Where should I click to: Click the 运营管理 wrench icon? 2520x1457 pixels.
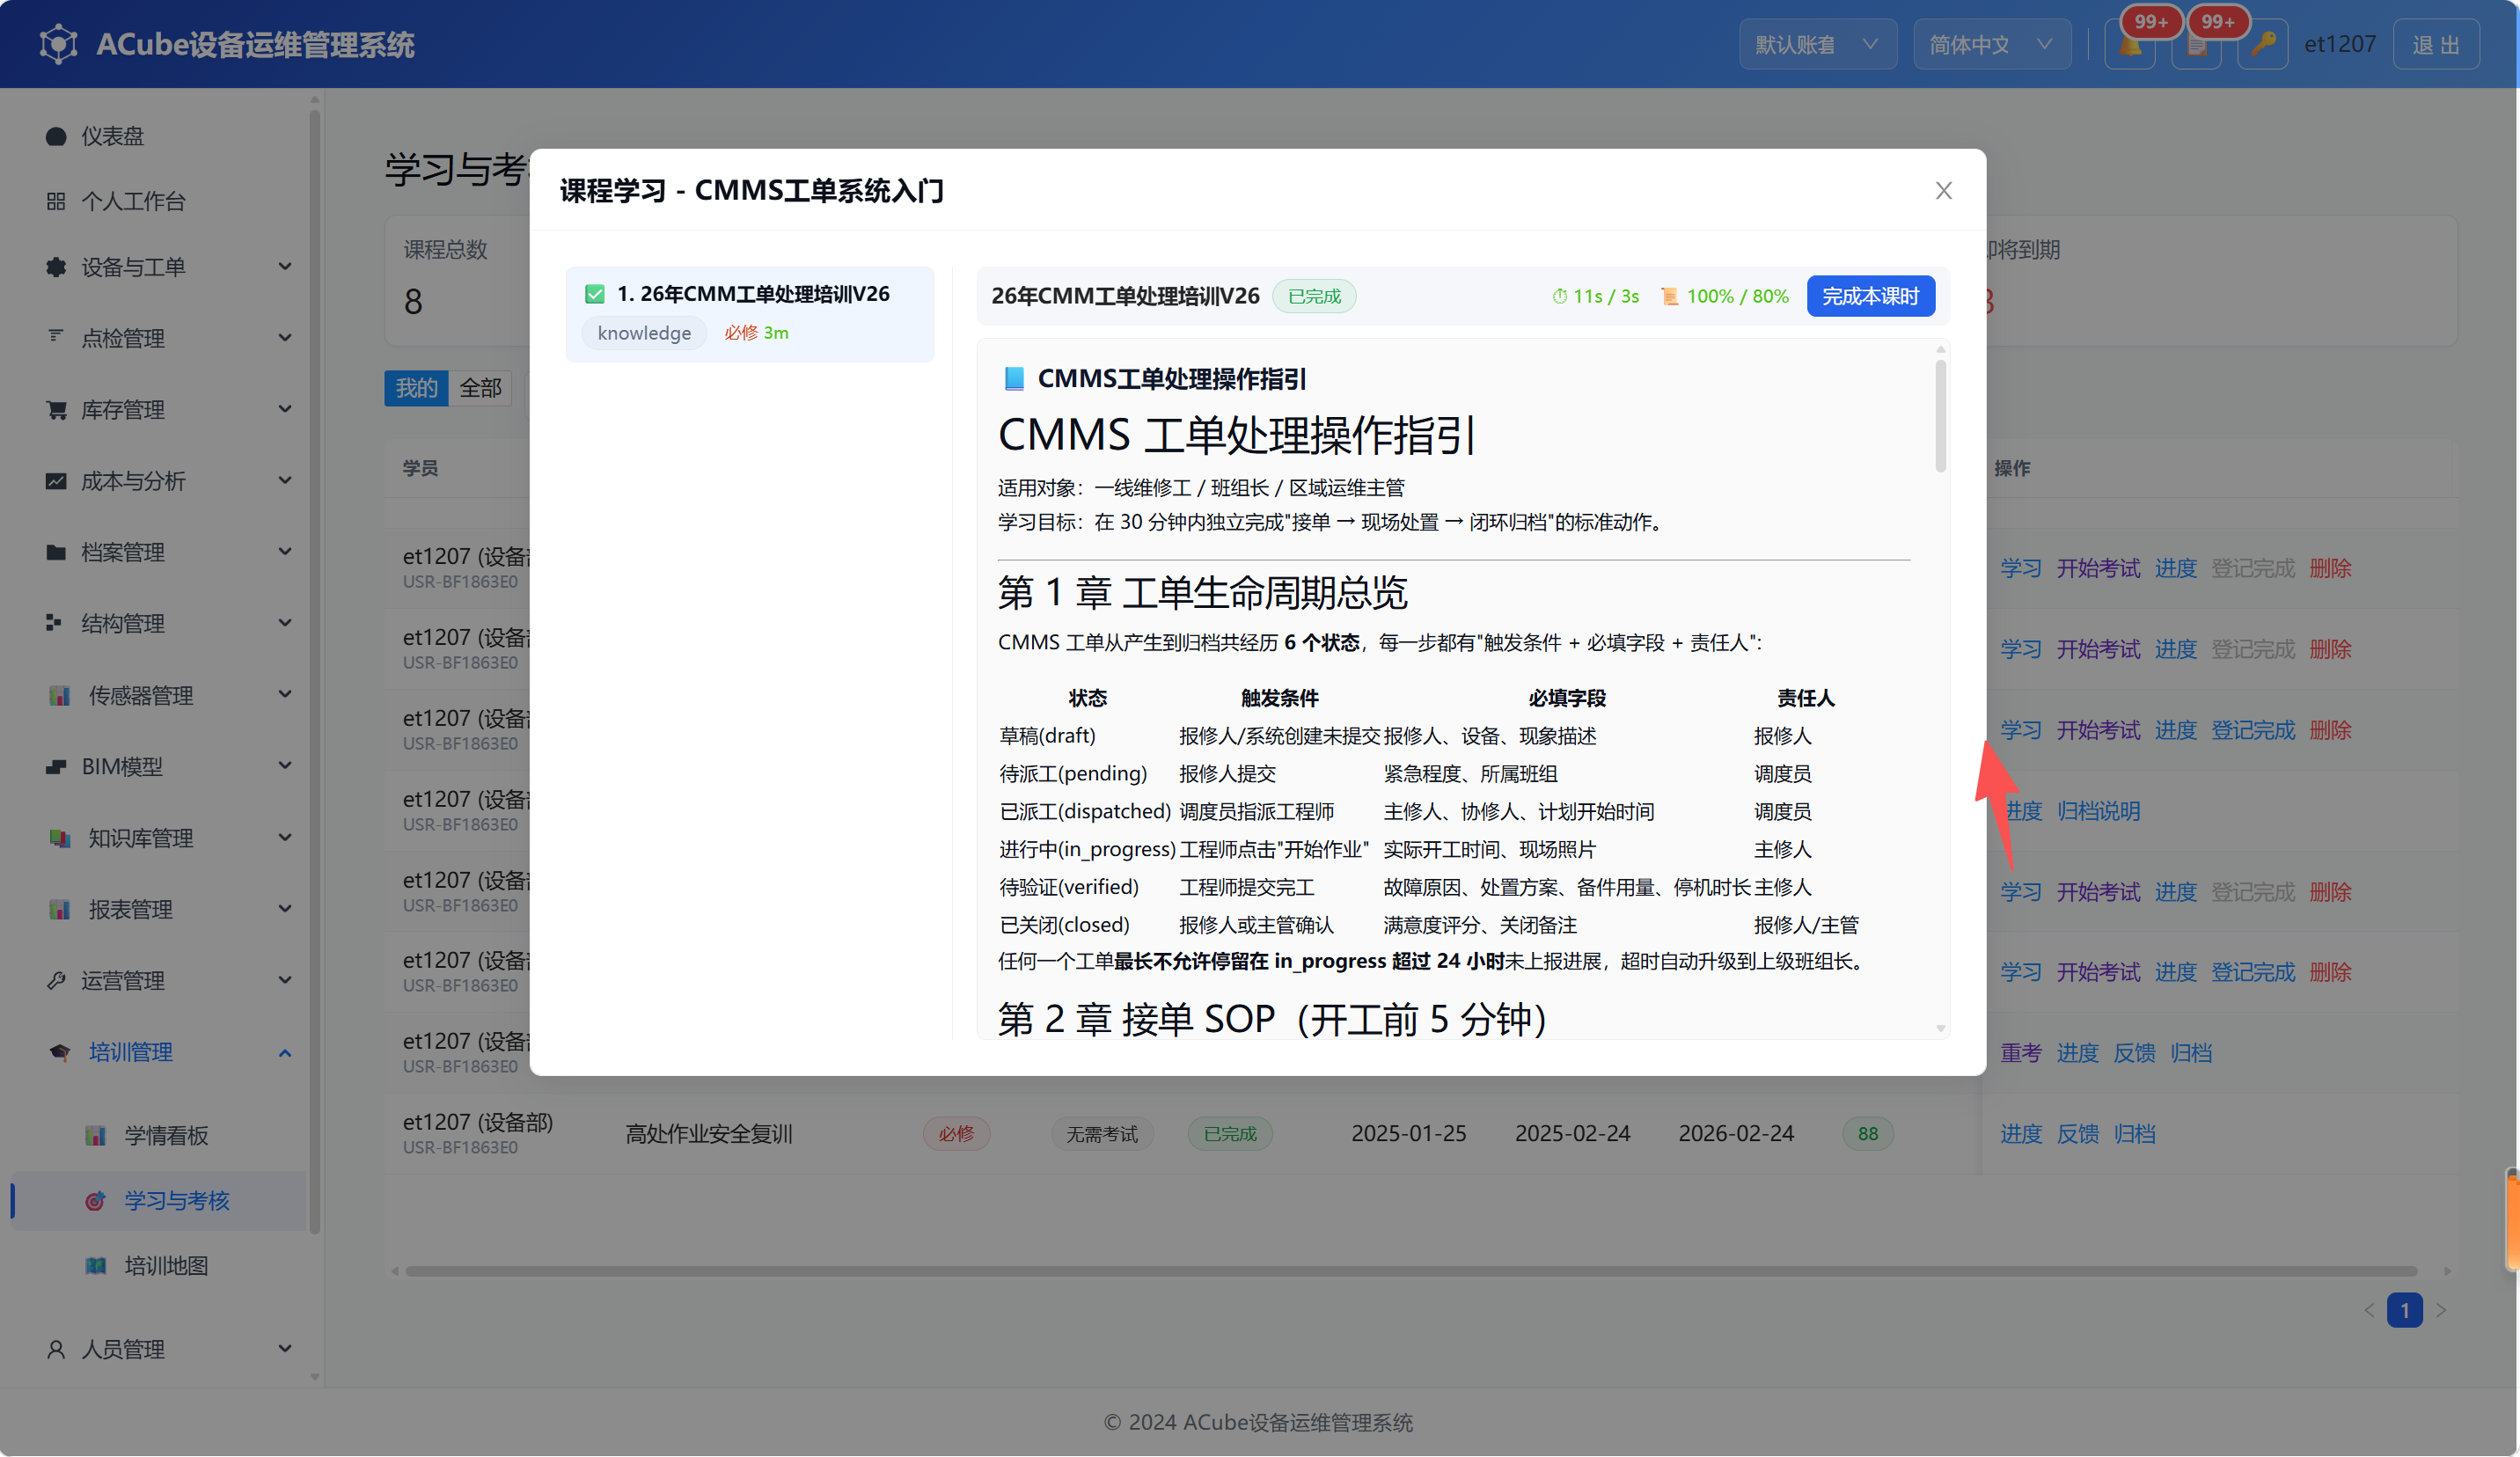pyautogui.click(x=56, y=981)
